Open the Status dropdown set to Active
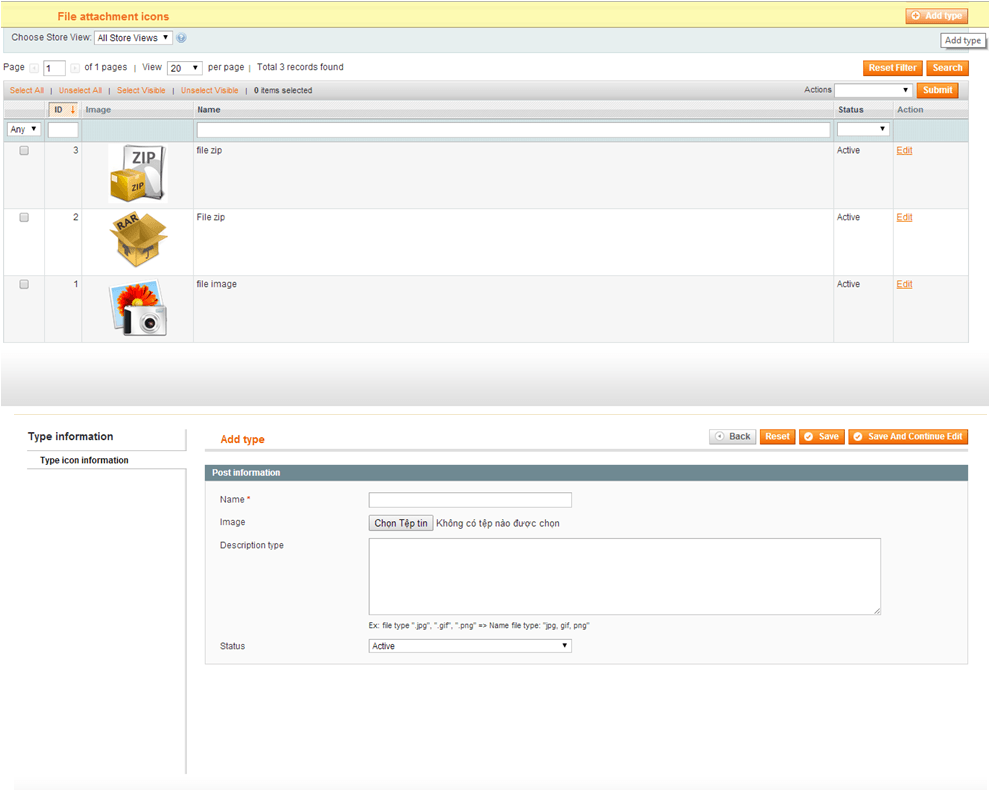This screenshot has width=990, height=791. pyautogui.click(x=470, y=646)
